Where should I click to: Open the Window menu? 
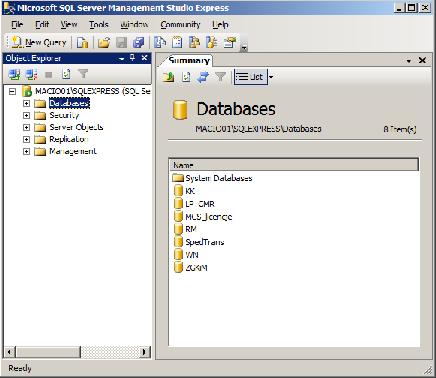point(134,24)
